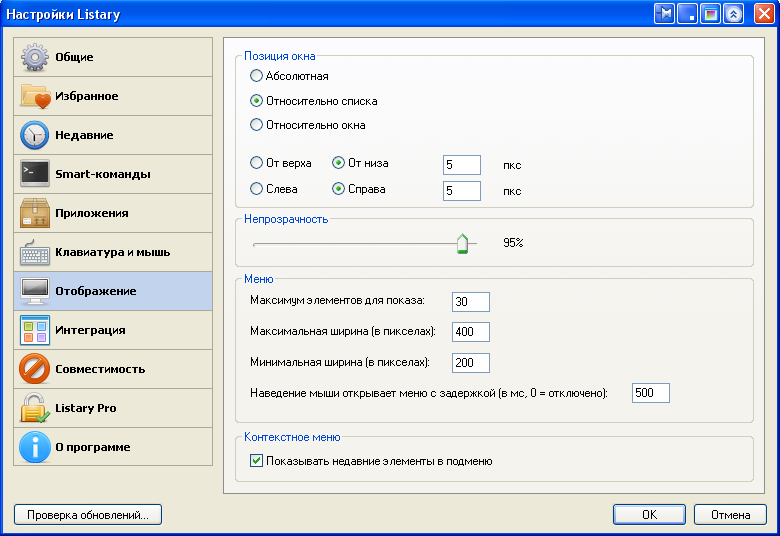The image size is (780, 536).
Task: Choose the Справа radio option
Action: (338, 189)
